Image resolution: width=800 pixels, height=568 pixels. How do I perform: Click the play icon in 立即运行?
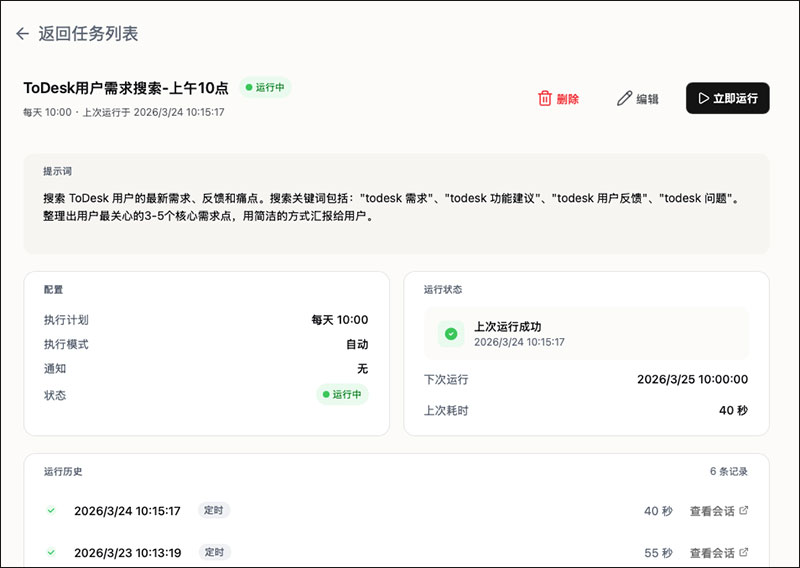click(704, 98)
